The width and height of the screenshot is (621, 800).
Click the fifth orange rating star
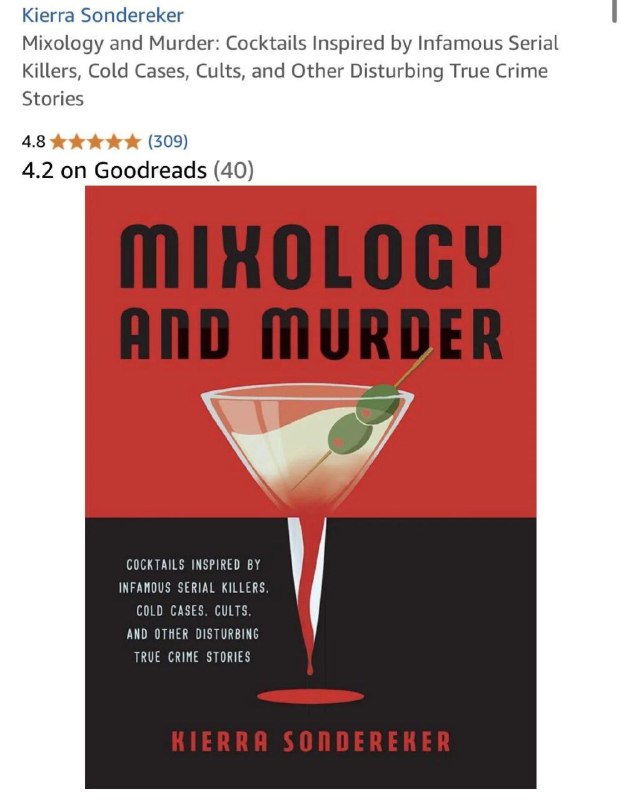click(131, 141)
